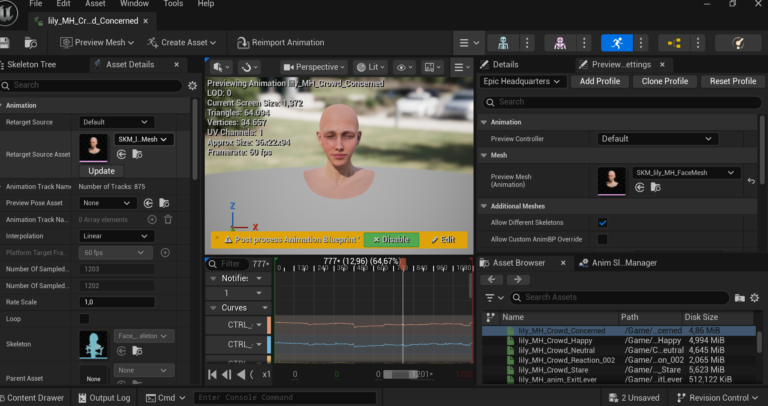Screen dimensions: 768x406
Task: Step to previous frame in timeline
Action: pos(226,375)
